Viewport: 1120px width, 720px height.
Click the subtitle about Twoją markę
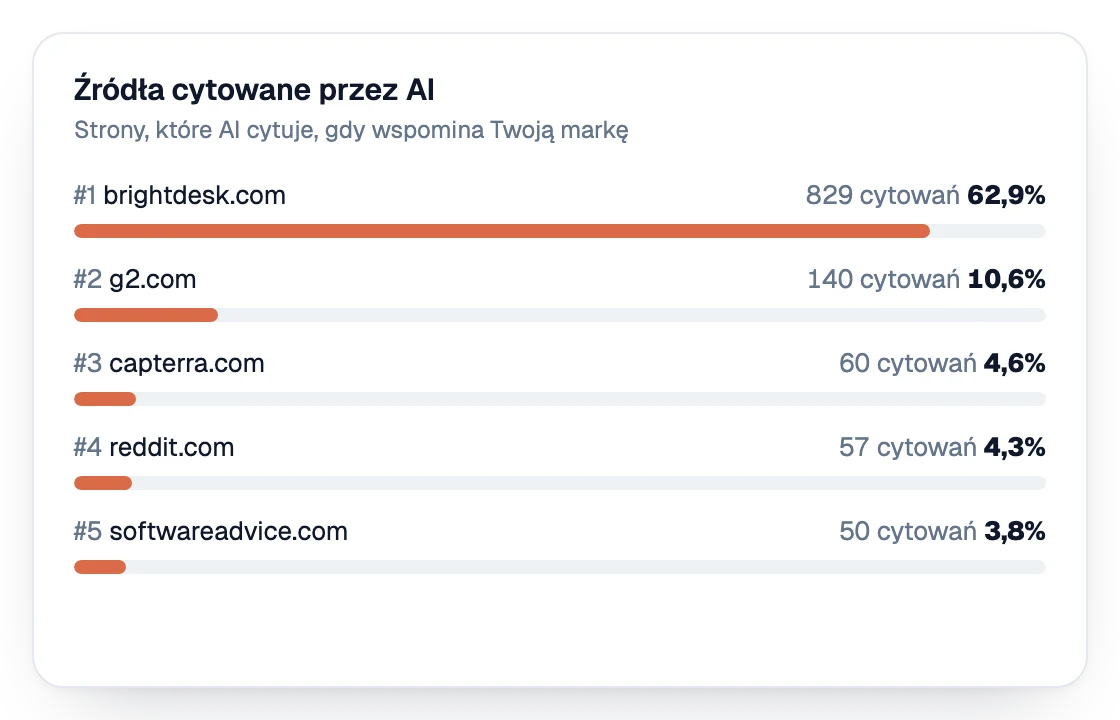[x=351, y=131]
